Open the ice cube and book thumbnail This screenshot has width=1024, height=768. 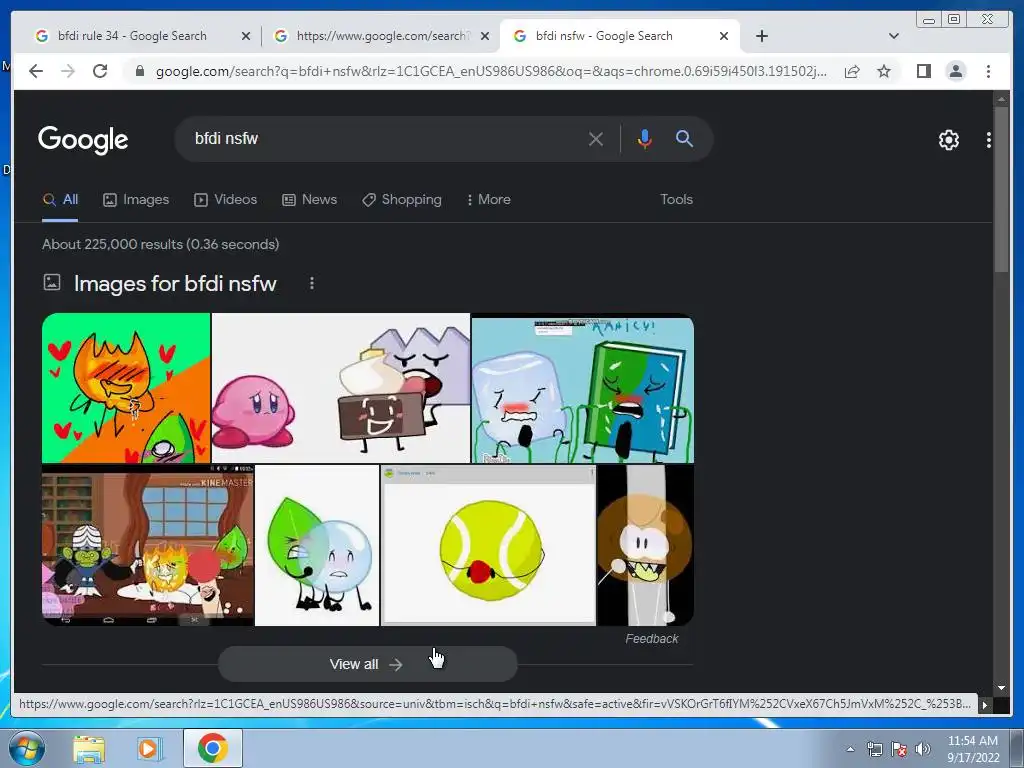click(x=583, y=388)
